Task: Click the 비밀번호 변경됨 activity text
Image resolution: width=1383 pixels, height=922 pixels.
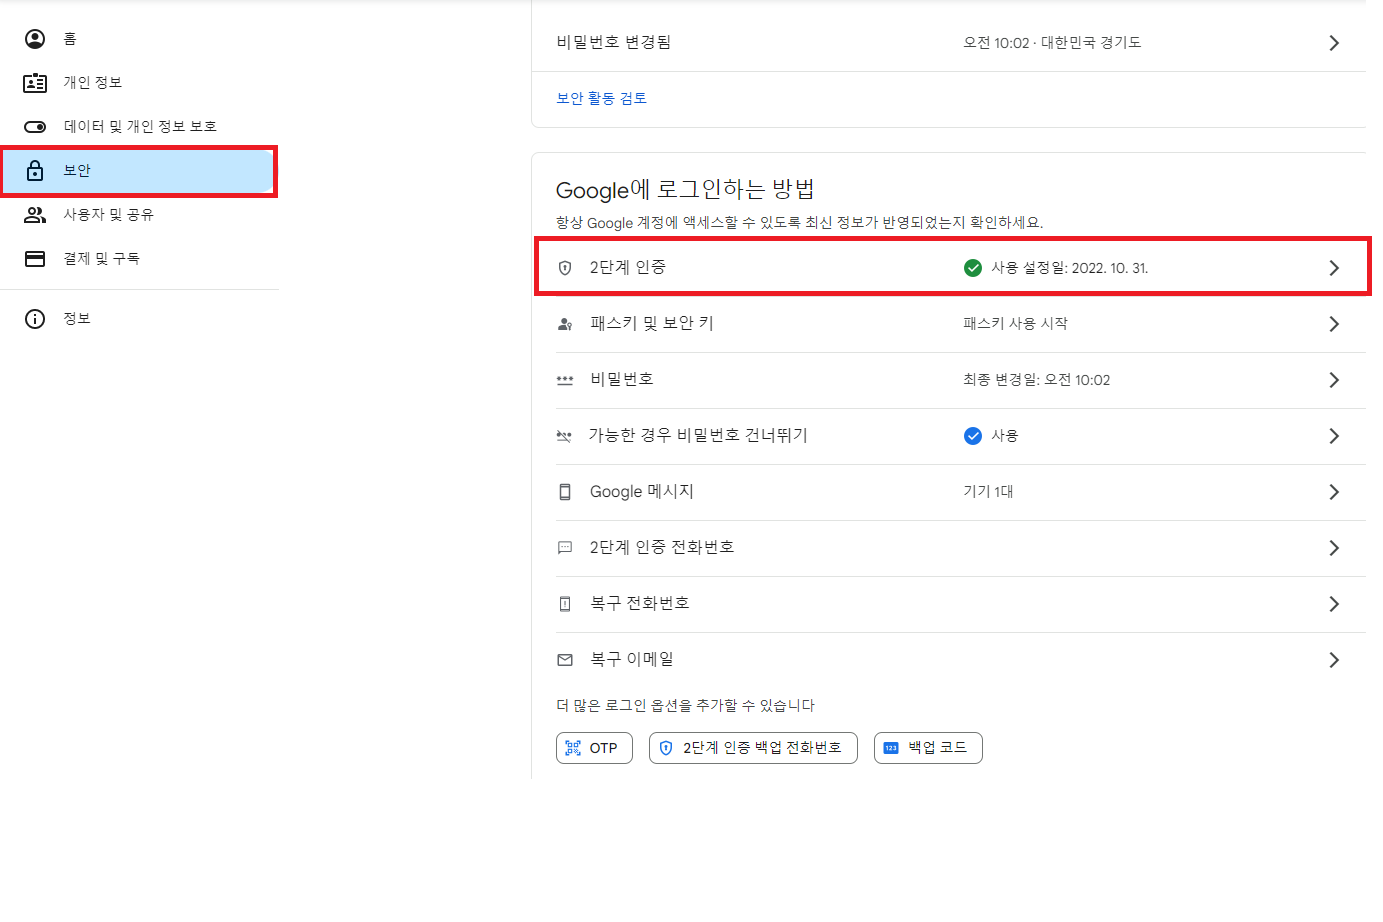Action: tap(613, 42)
